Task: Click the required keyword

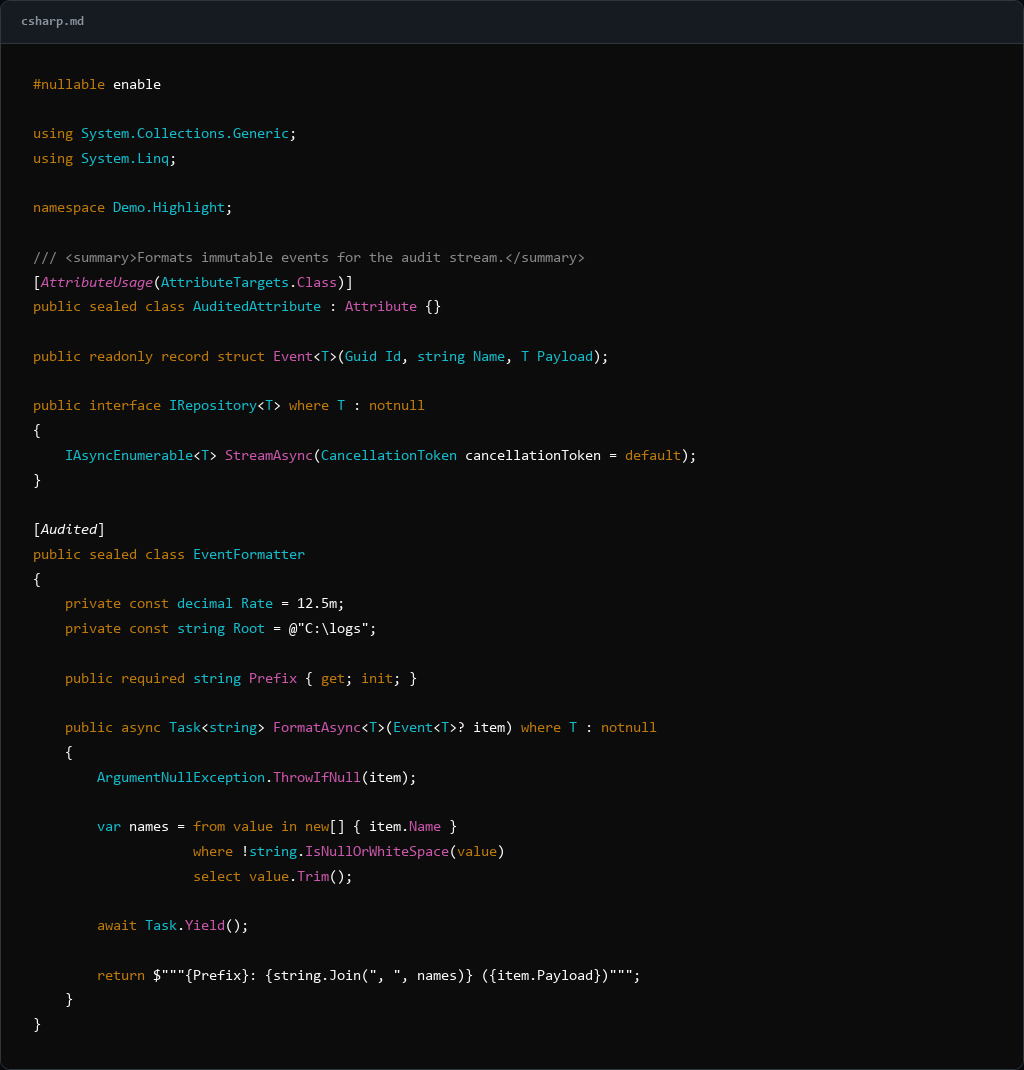Action: pos(153,679)
